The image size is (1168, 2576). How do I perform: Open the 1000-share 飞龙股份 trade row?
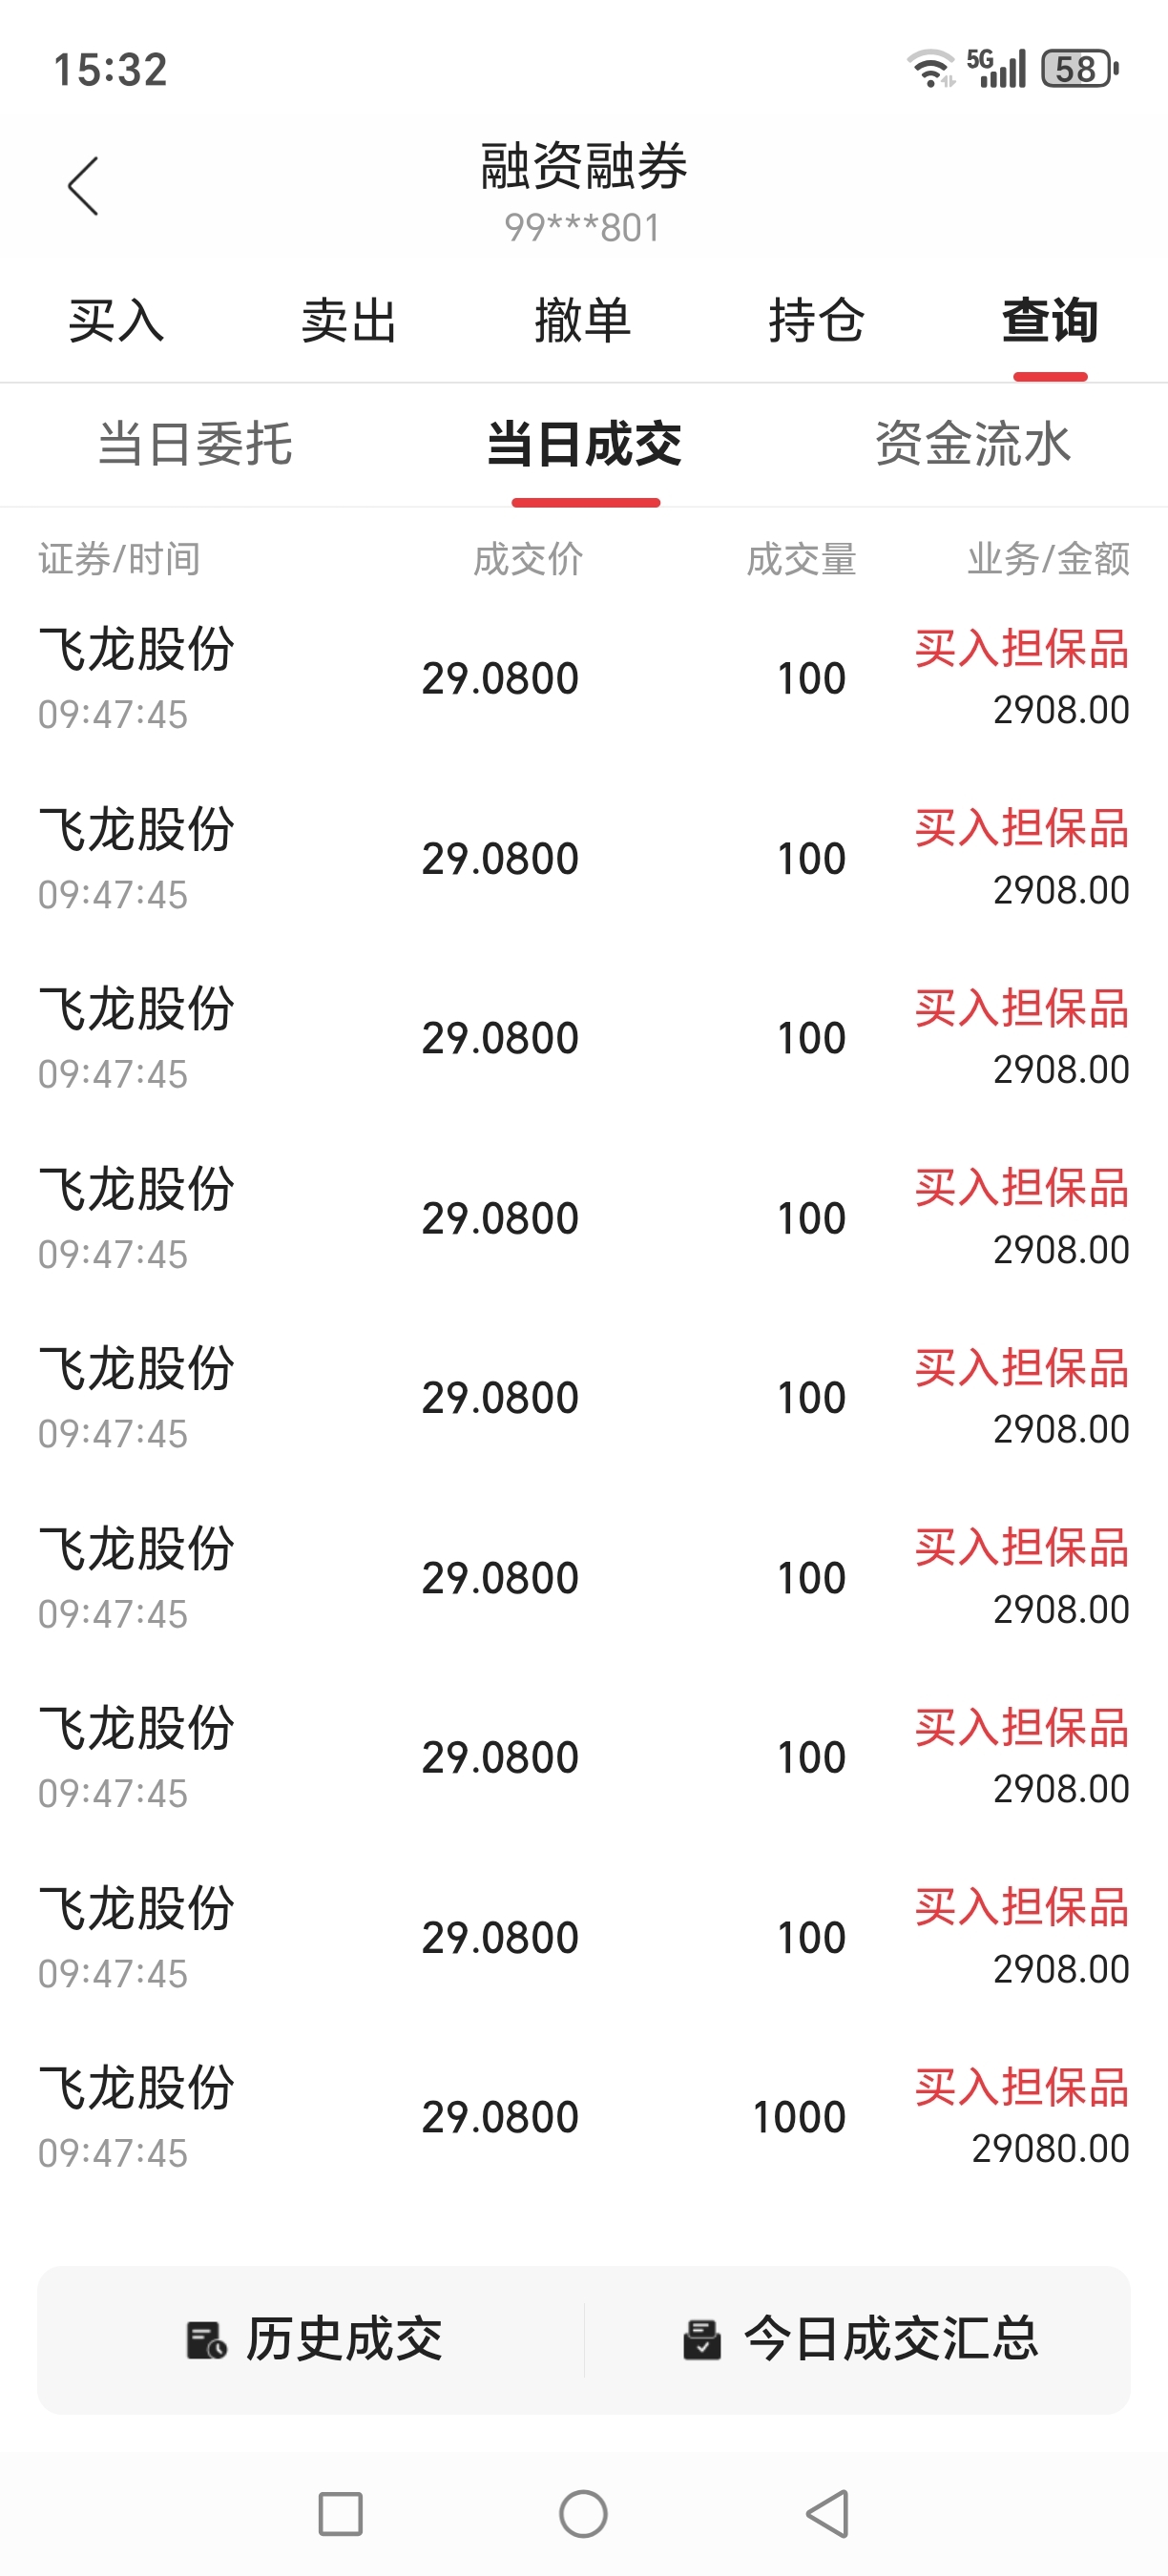pos(584,2117)
